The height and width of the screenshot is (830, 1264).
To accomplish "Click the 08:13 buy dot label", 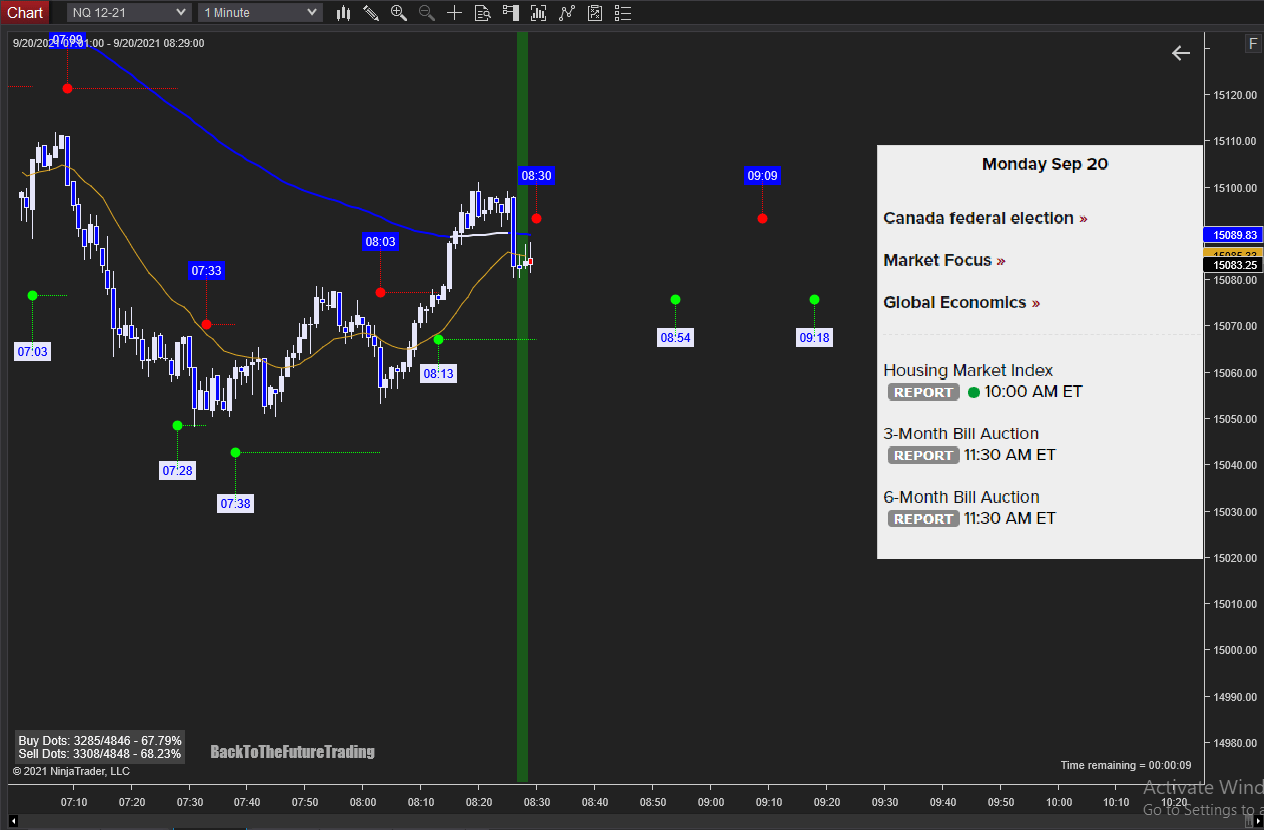I will [x=438, y=374].
